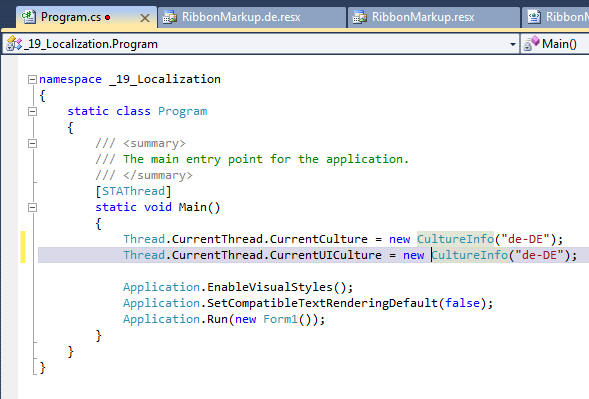
Task: Collapse the static void Main() method
Action: (32, 207)
